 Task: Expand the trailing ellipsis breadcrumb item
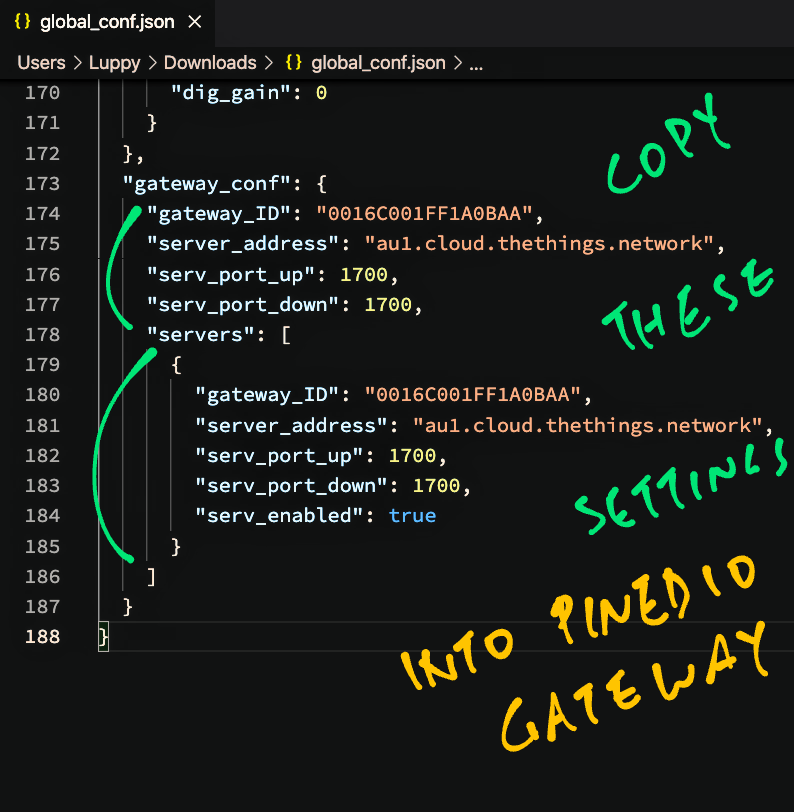click(476, 63)
